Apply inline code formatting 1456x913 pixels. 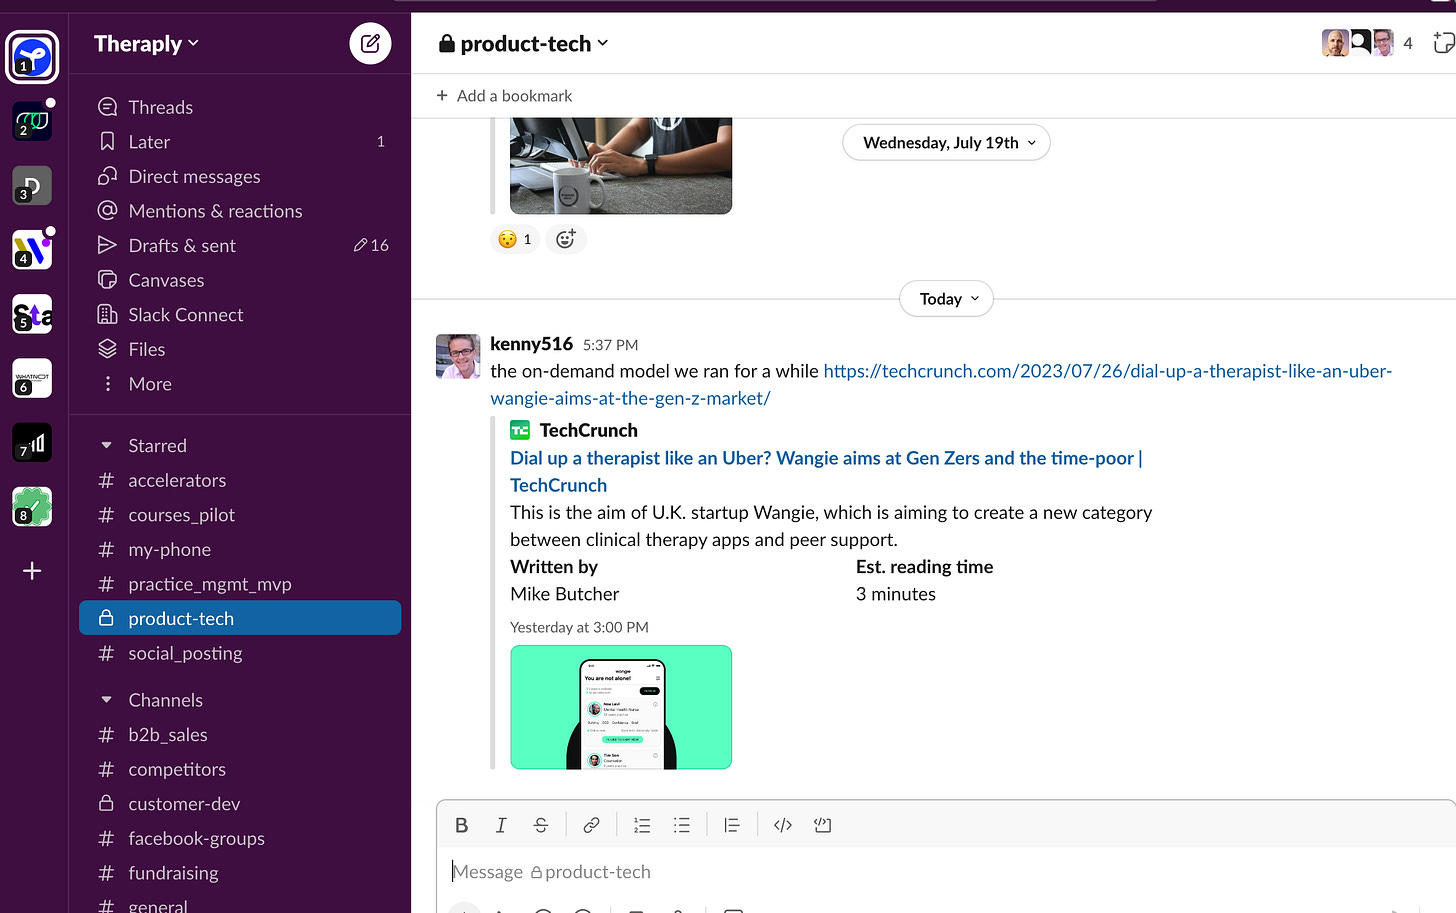click(783, 825)
